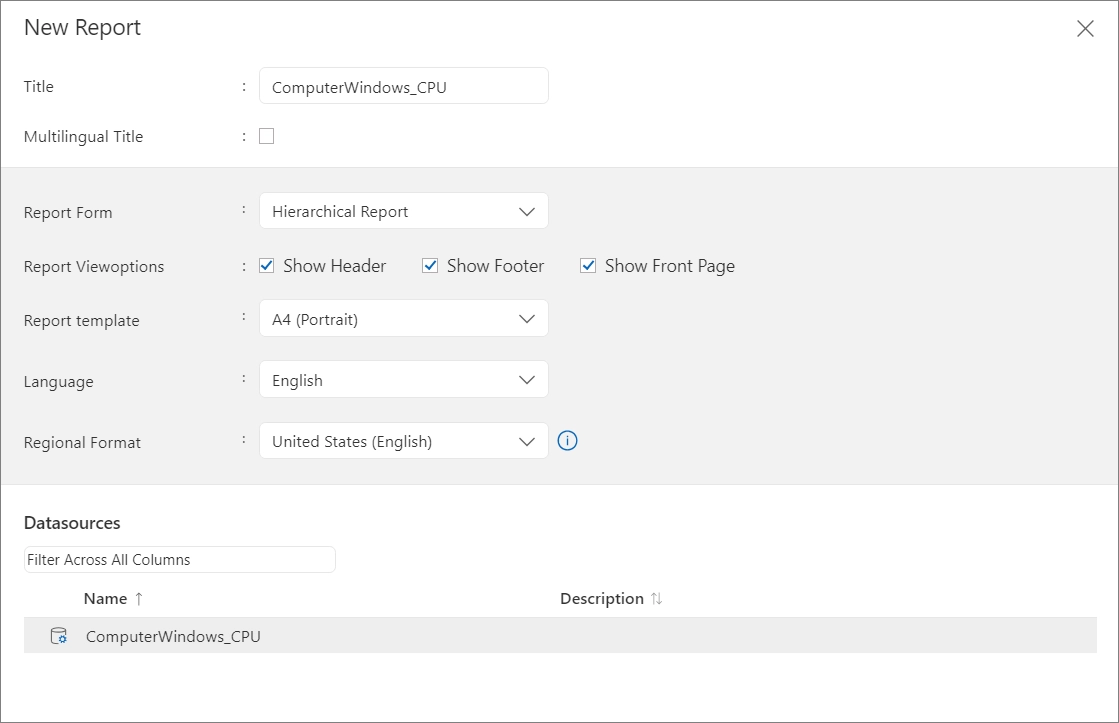This screenshot has width=1119, height=723.
Task: Disable the Show Front Page option
Action: point(588,265)
